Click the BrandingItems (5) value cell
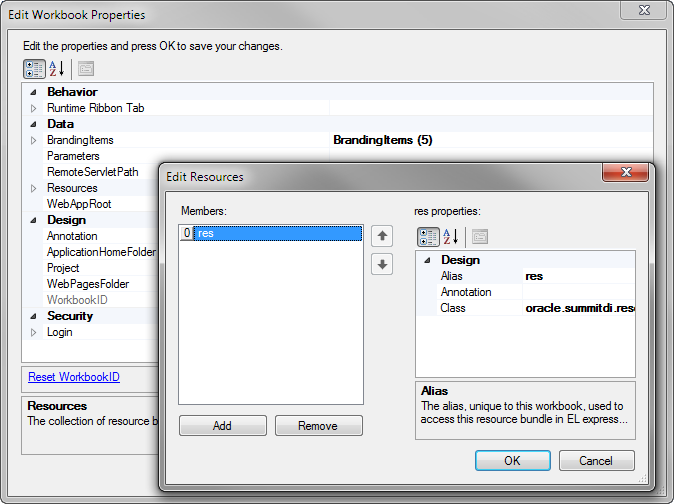Image resolution: width=674 pixels, height=504 pixels. [x=491, y=140]
